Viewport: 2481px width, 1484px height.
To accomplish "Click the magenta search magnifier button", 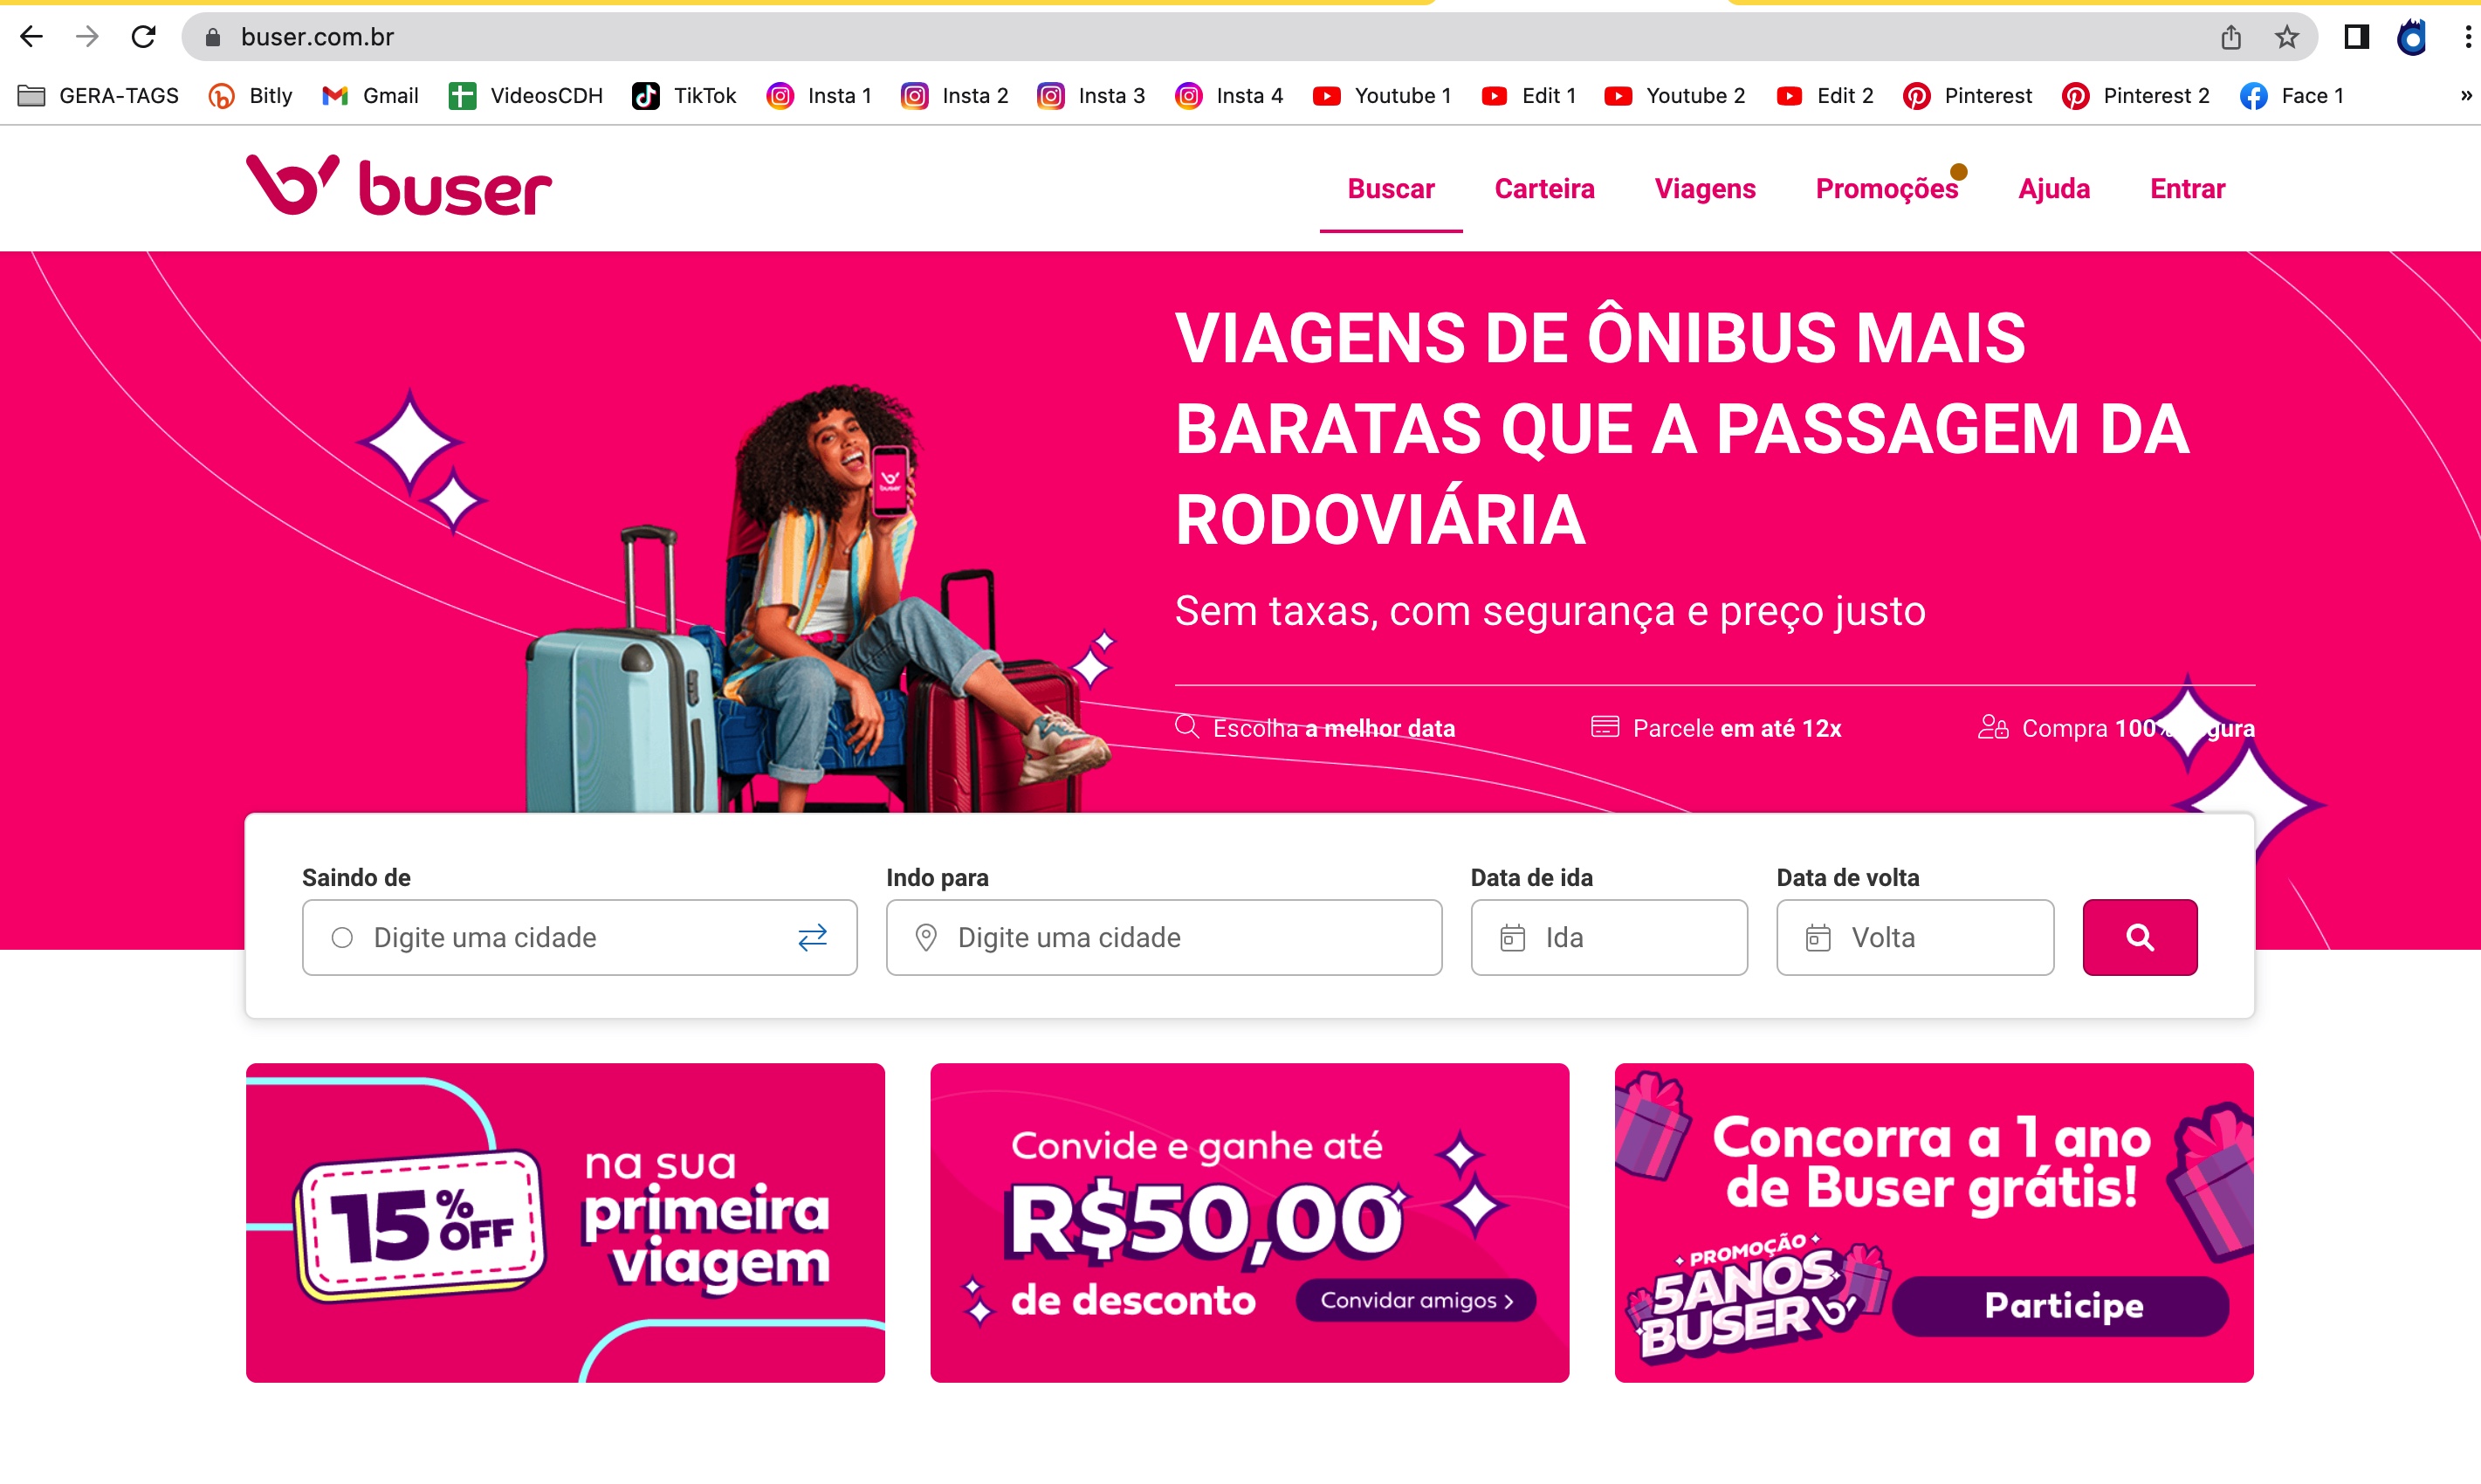I will pyautogui.click(x=2139, y=937).
